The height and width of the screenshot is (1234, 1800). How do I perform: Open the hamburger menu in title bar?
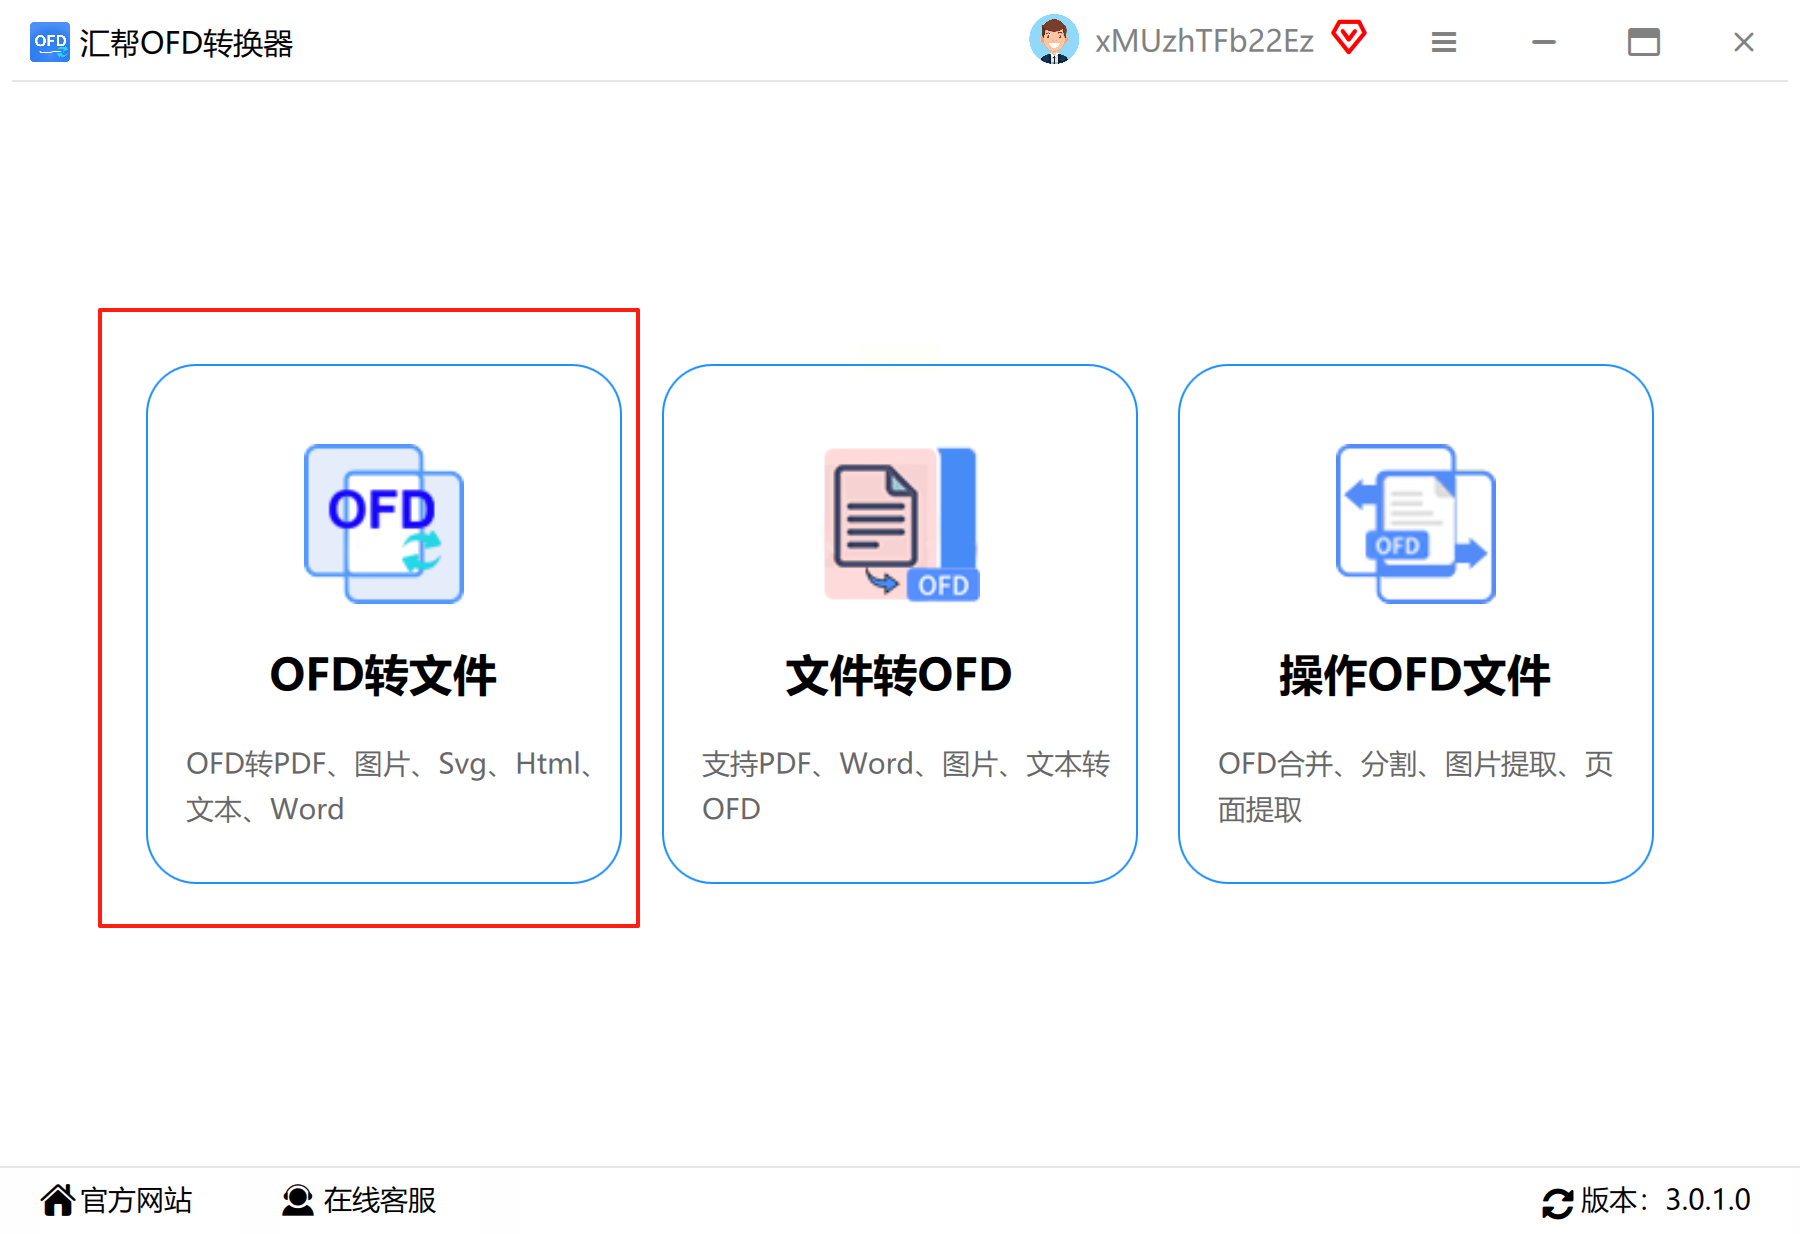[1443, 42]
